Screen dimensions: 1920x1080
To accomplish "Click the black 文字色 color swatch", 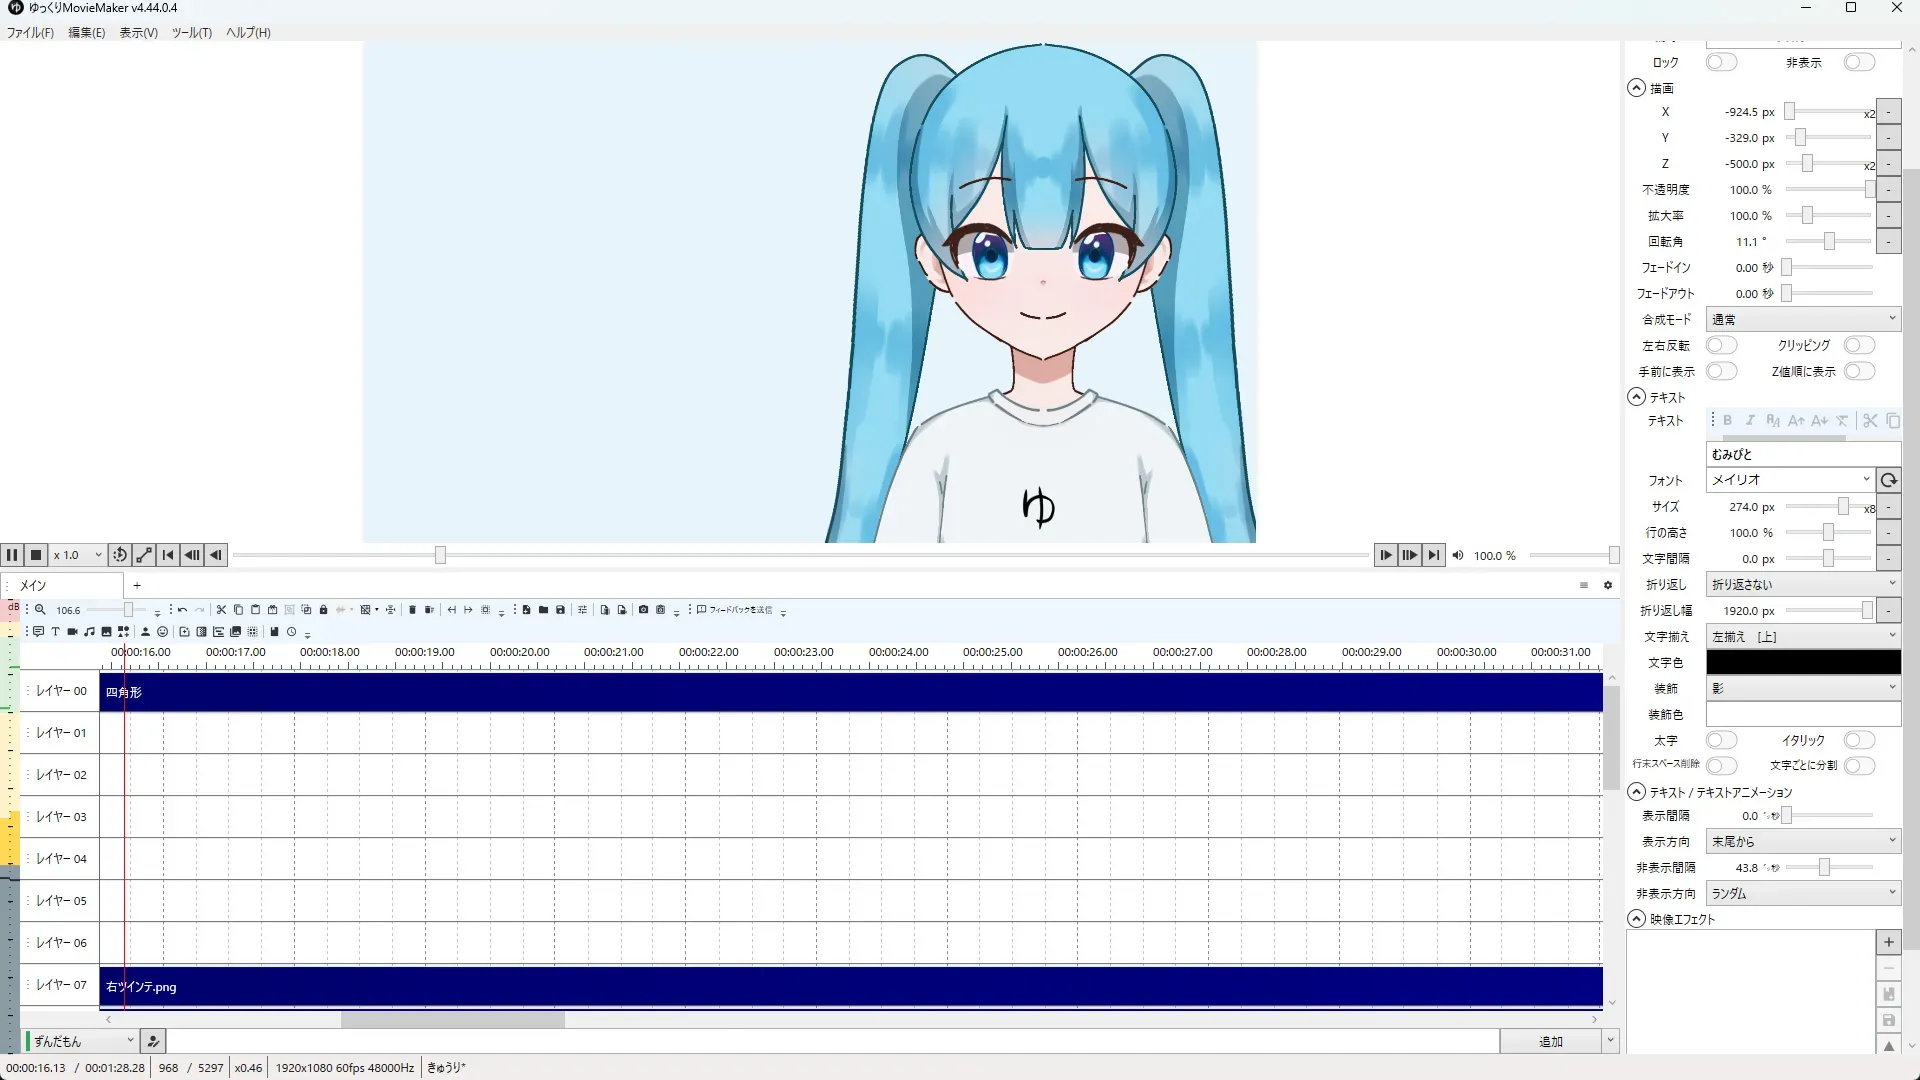I will pyautogui.click(x=1802, y=662).
